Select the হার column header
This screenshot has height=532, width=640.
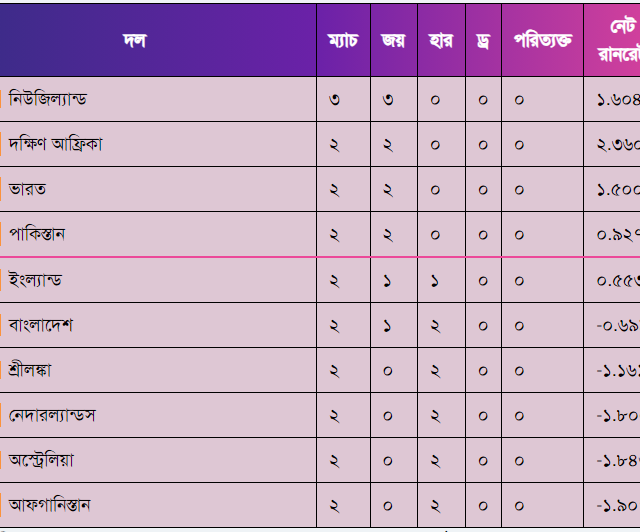[x=440, y=41]
